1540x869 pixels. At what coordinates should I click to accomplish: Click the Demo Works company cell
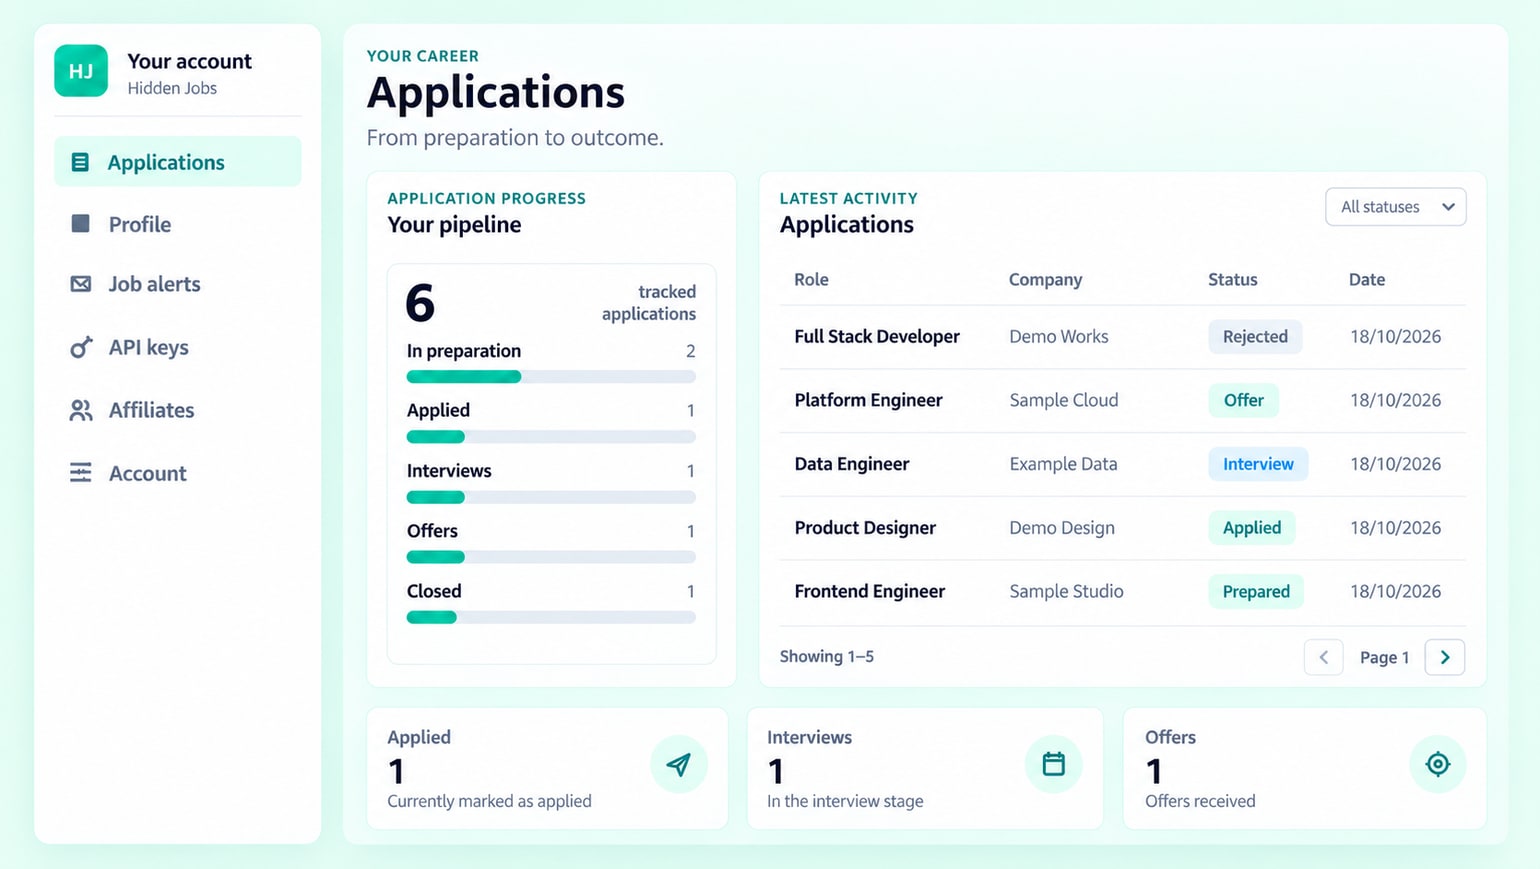click(x=1059, y=337)
